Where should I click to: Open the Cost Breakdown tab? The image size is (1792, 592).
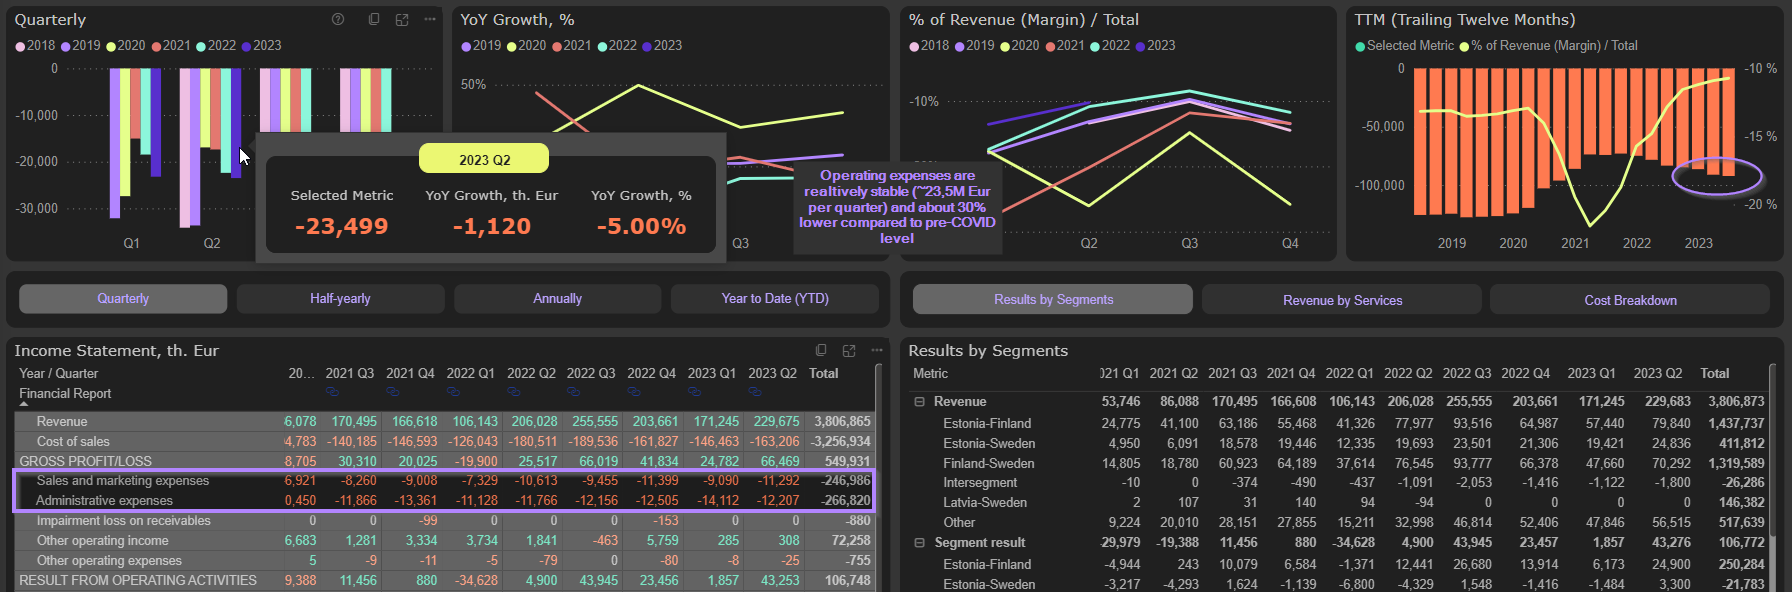click(1630, 300)
